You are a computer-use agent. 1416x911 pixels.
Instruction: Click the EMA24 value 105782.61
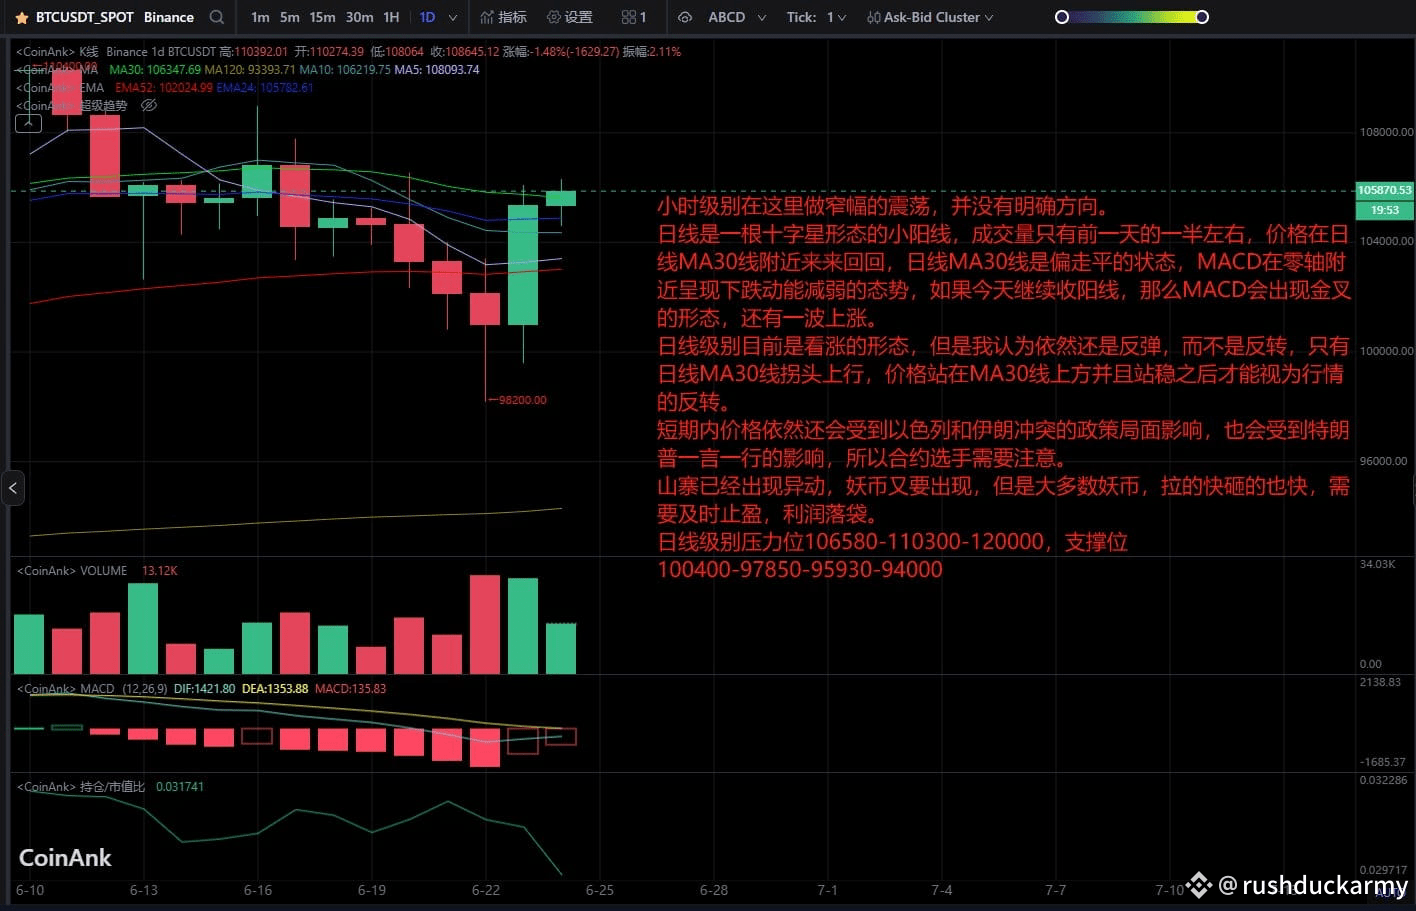click(x=286, y=88)
